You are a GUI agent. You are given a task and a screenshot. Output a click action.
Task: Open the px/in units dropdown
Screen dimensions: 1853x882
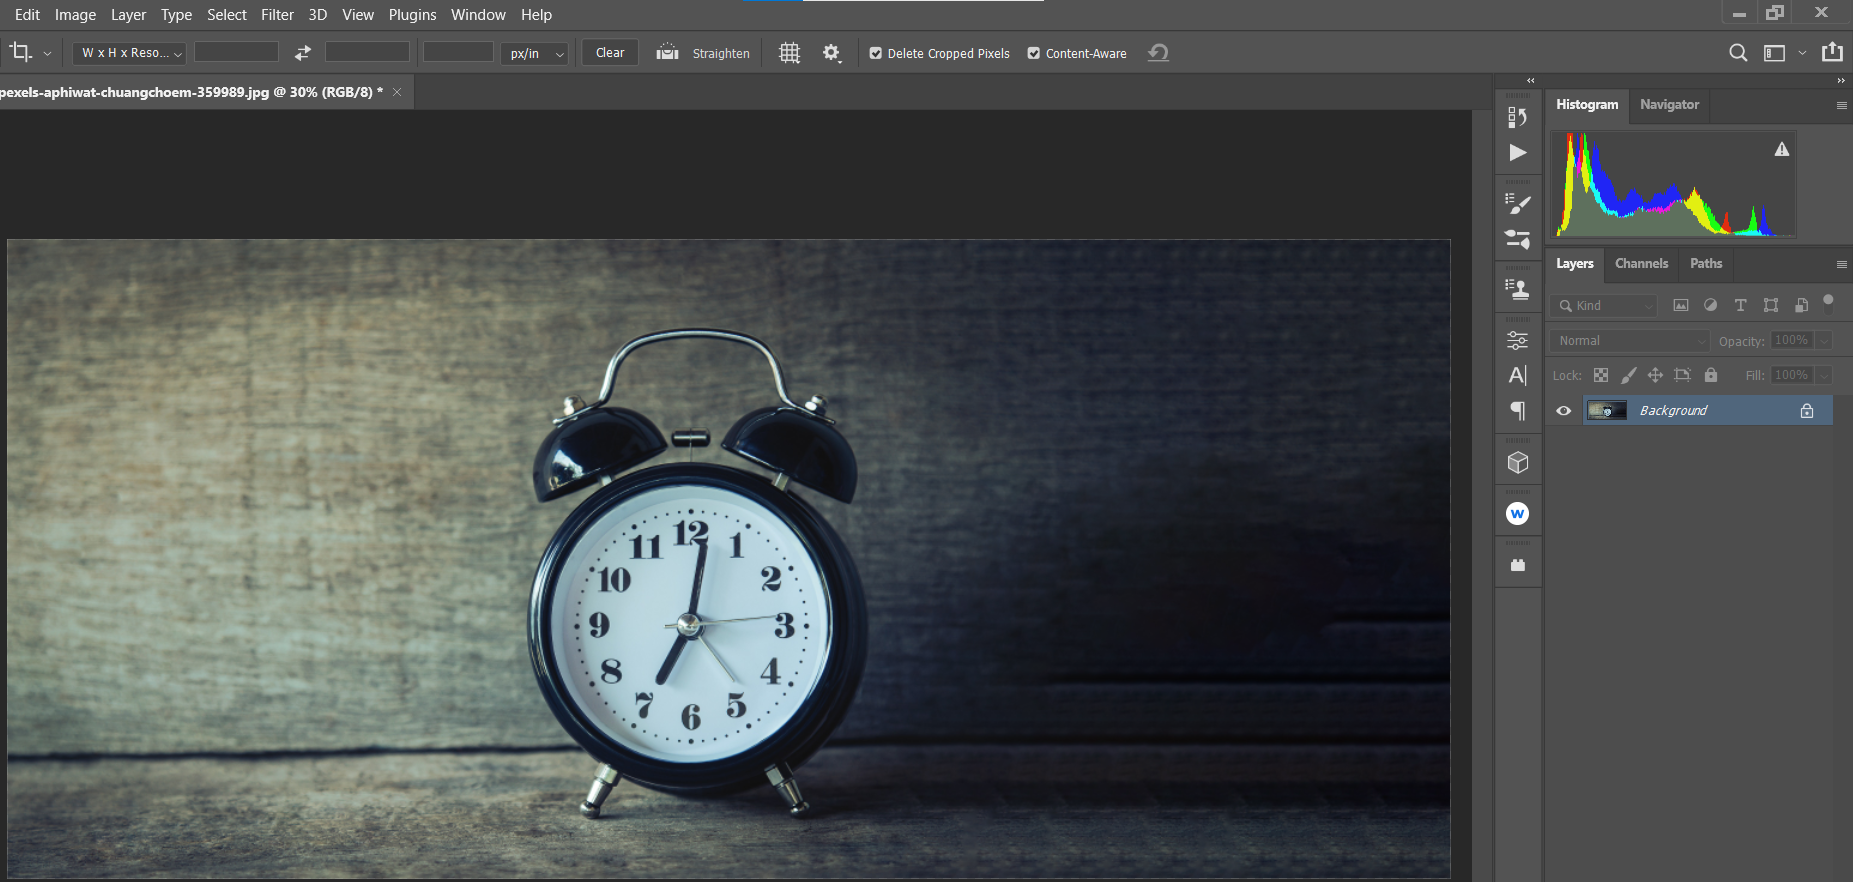pos(534,53)
